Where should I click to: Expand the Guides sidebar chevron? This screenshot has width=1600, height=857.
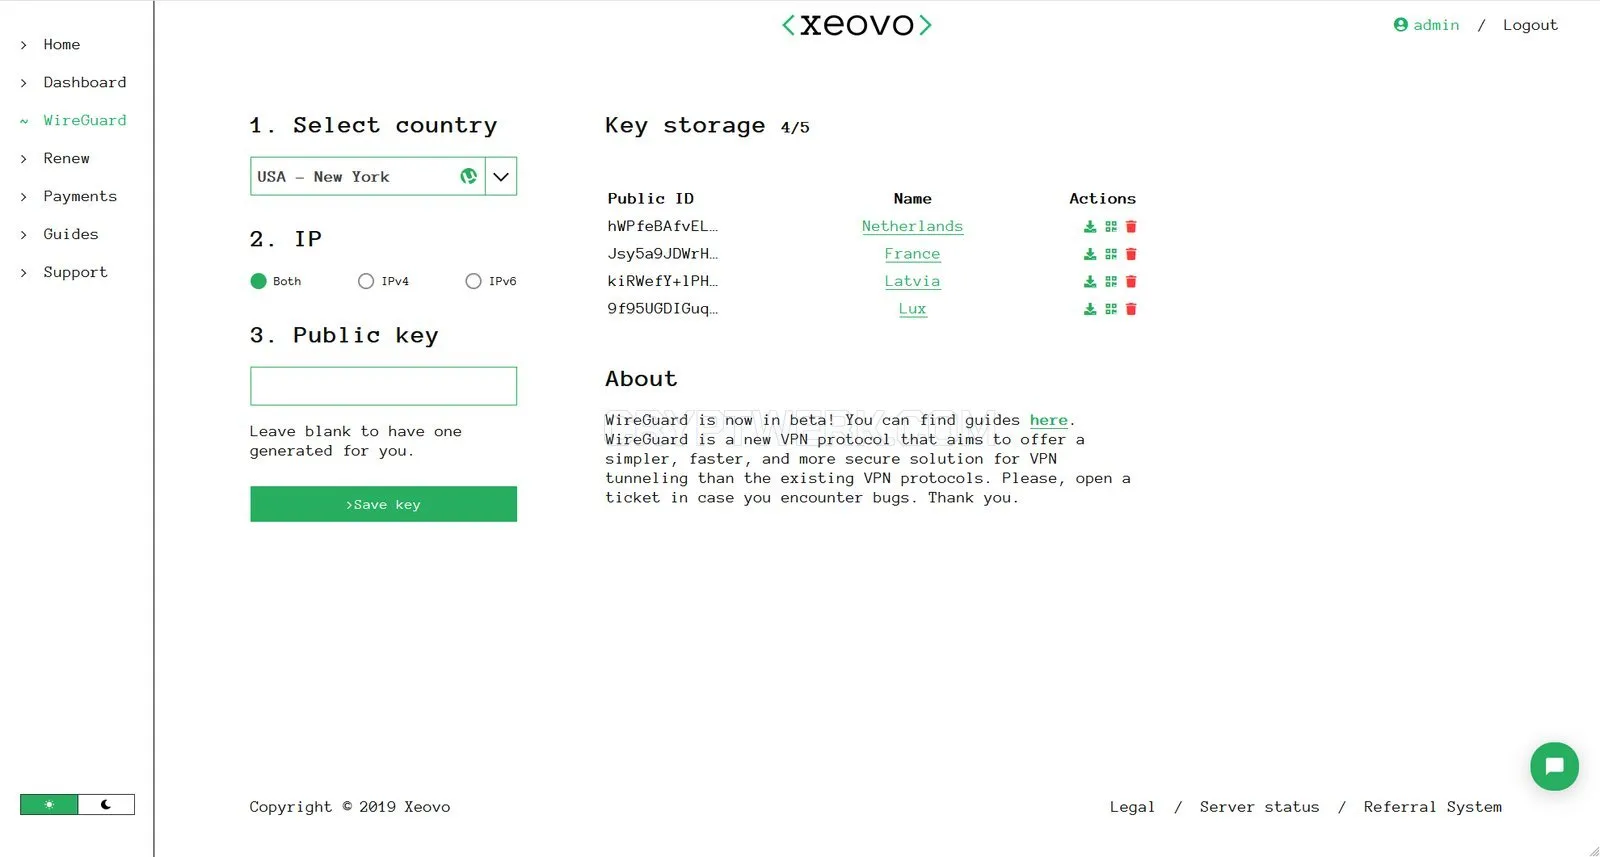24,235
